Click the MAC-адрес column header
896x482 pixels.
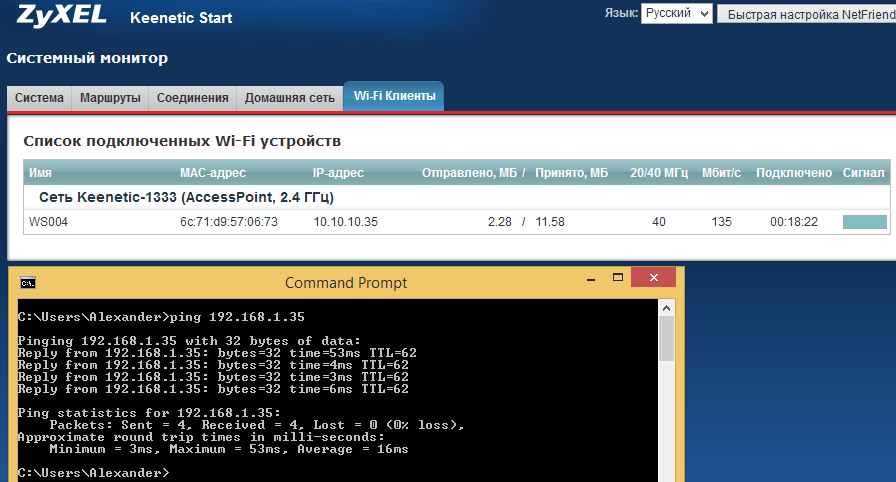pos(212,173)
